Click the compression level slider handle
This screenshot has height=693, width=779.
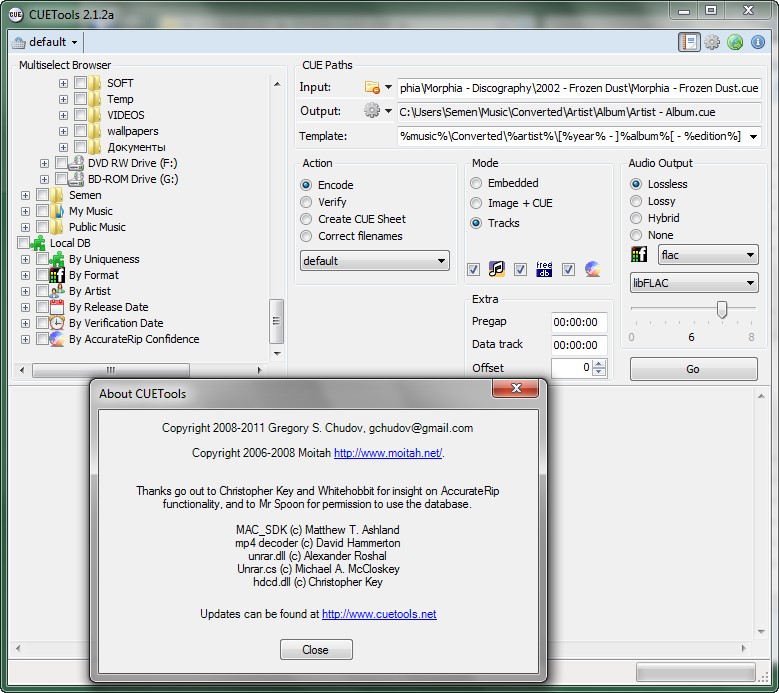(722, 311)
